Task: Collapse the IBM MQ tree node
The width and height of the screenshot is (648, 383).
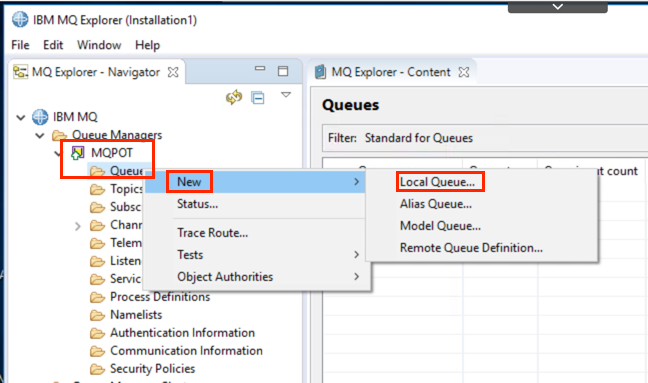Action: [x=21, y=118]
